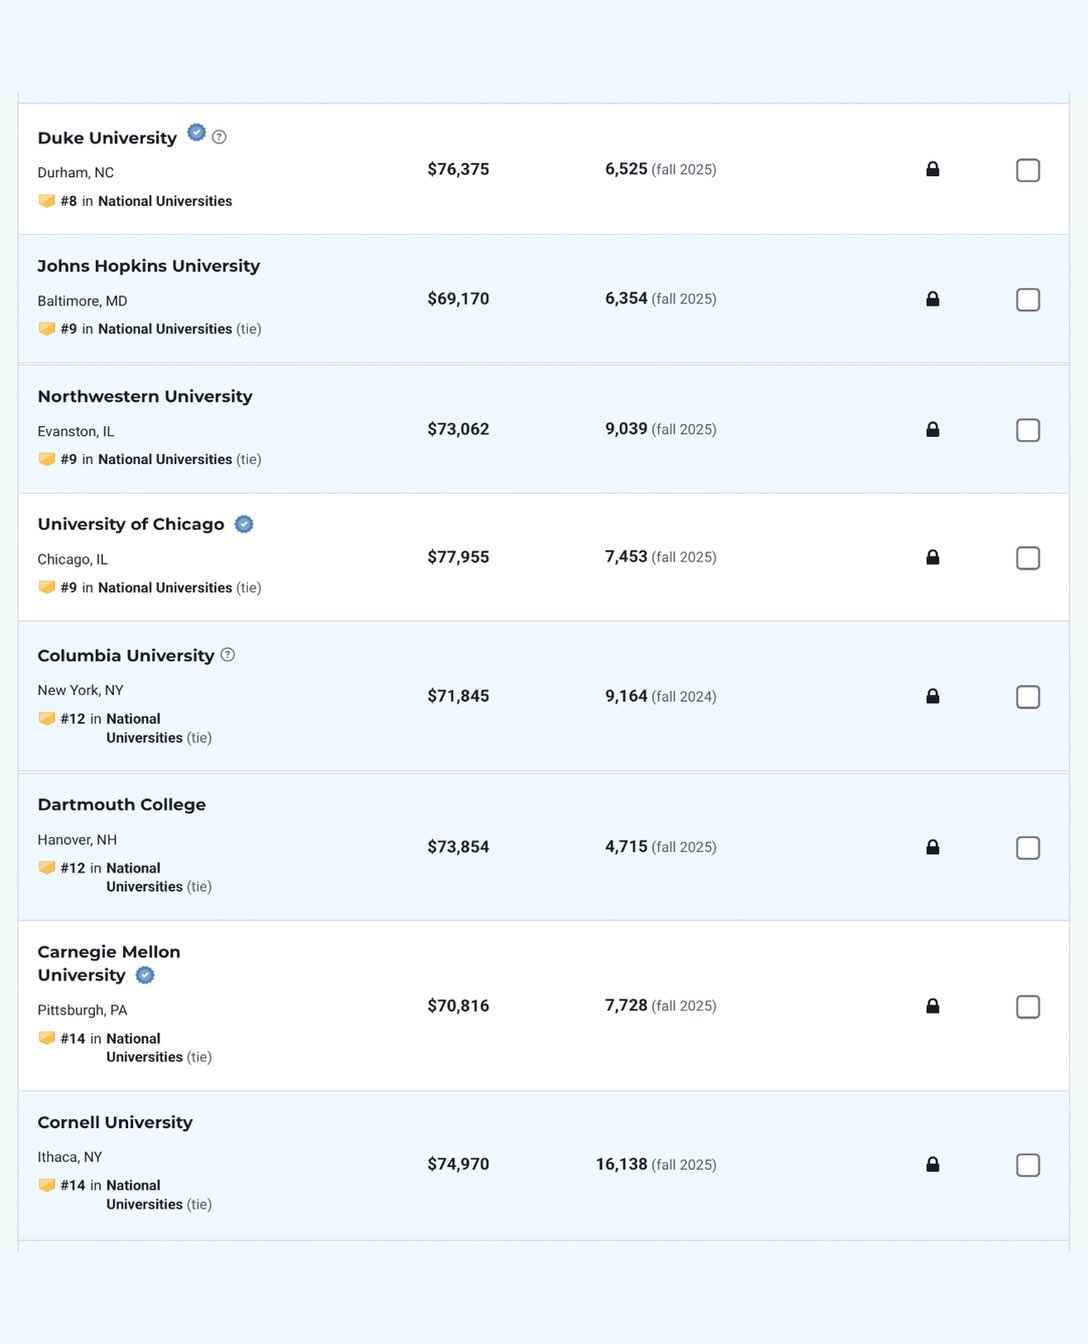Image resolution: width=1088 pixels, height=1344 pixels.
Task: Open the Northwestern University profile link
Action: [145, 396]
